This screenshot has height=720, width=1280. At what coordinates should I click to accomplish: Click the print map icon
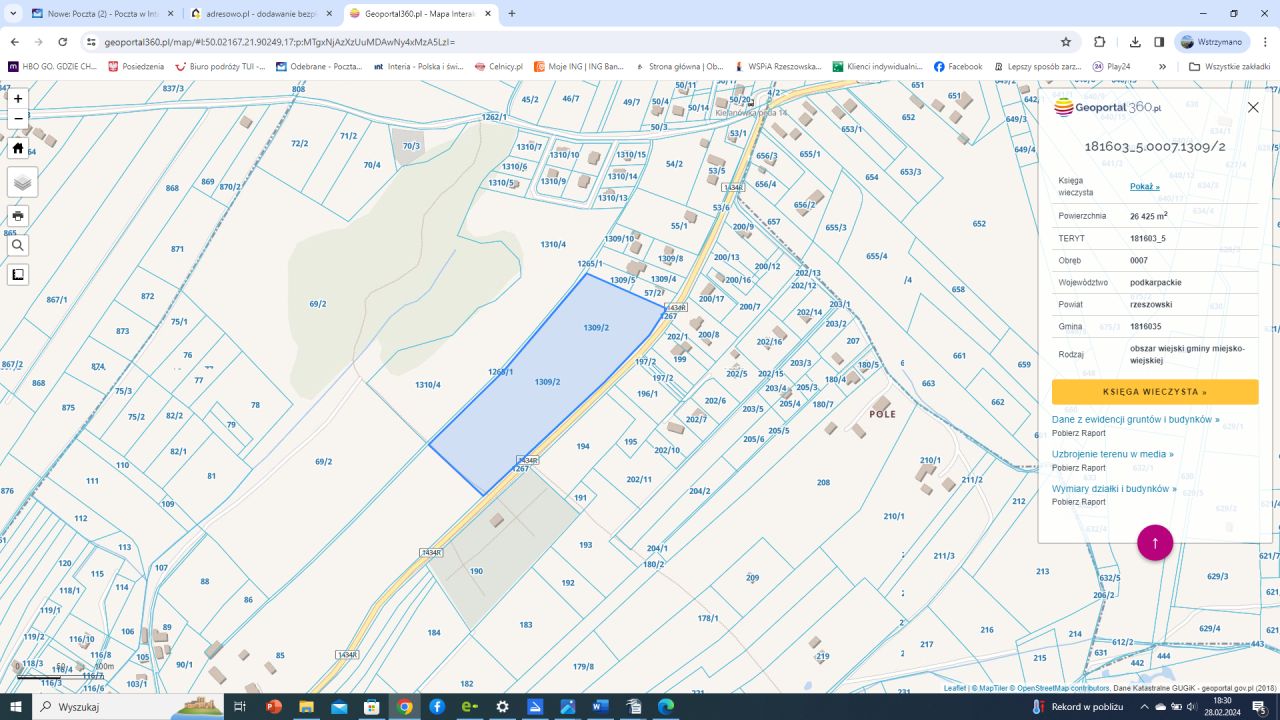click(18, 216)
